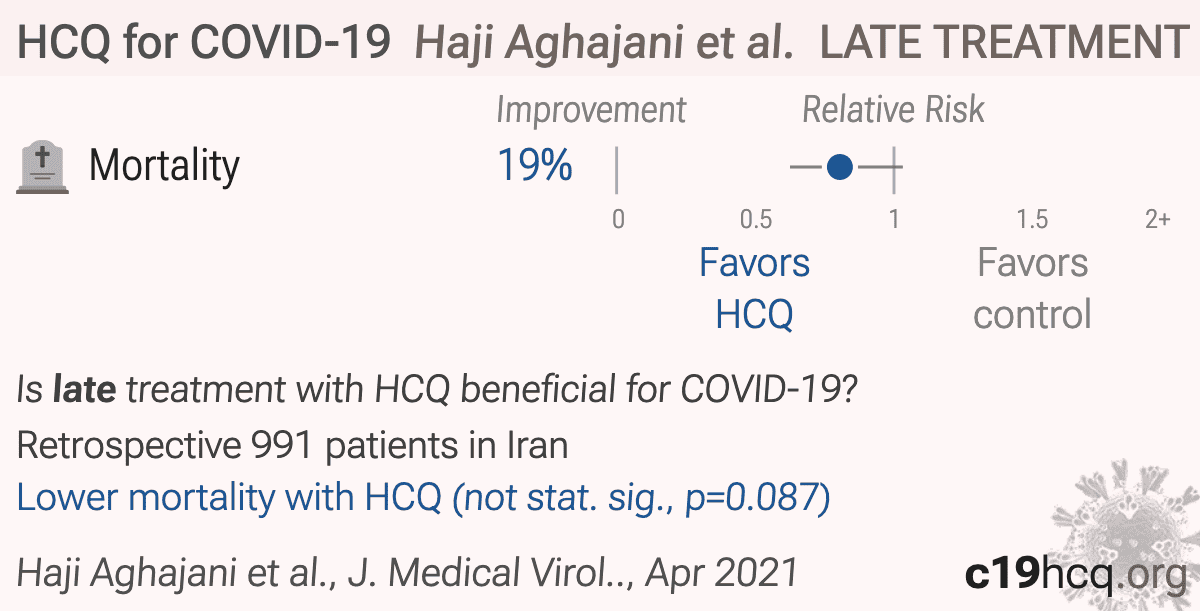Viewport: 1200px width, 611px height.
Task: Click the J. Medical Virol. citation line
Action: tap(407, 574)
